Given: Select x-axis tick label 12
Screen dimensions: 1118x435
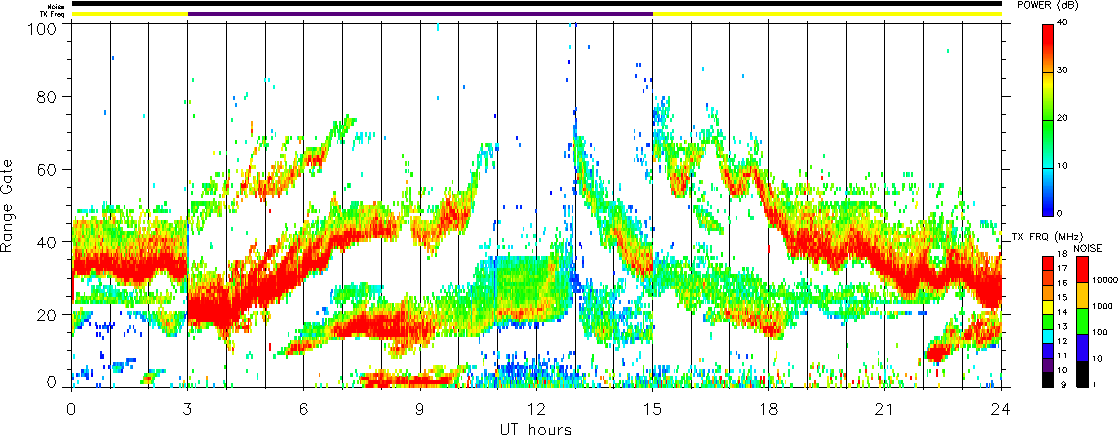Looking at the screenshot, I should [x=536, y=407].
